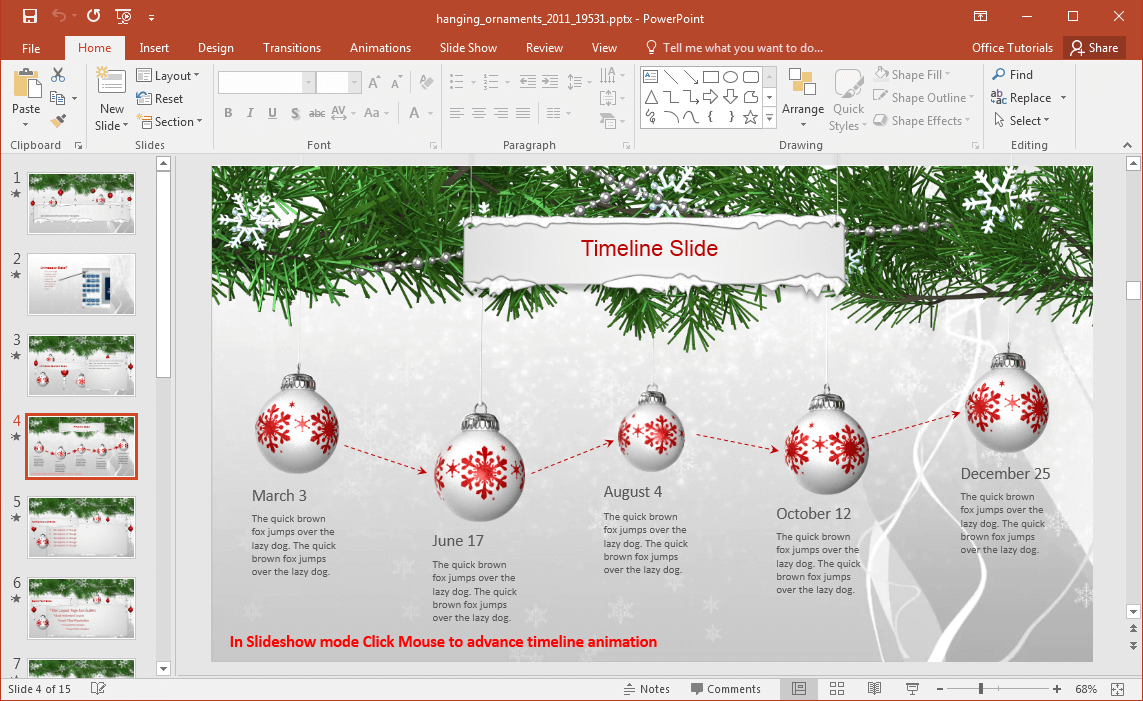Click the Cut scissors icon
The image size is (1143, 701).
click(x=58, y=75)
